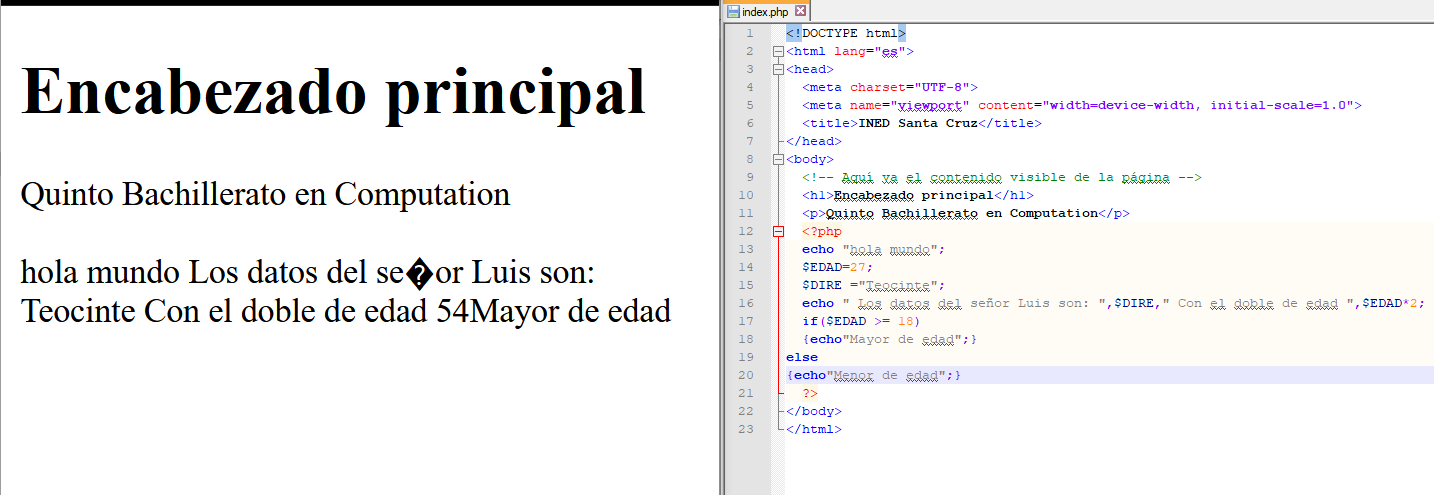This screenshot has width=1434, height=495.
Task: Click the green HTML comment line
Action: 1002,177
